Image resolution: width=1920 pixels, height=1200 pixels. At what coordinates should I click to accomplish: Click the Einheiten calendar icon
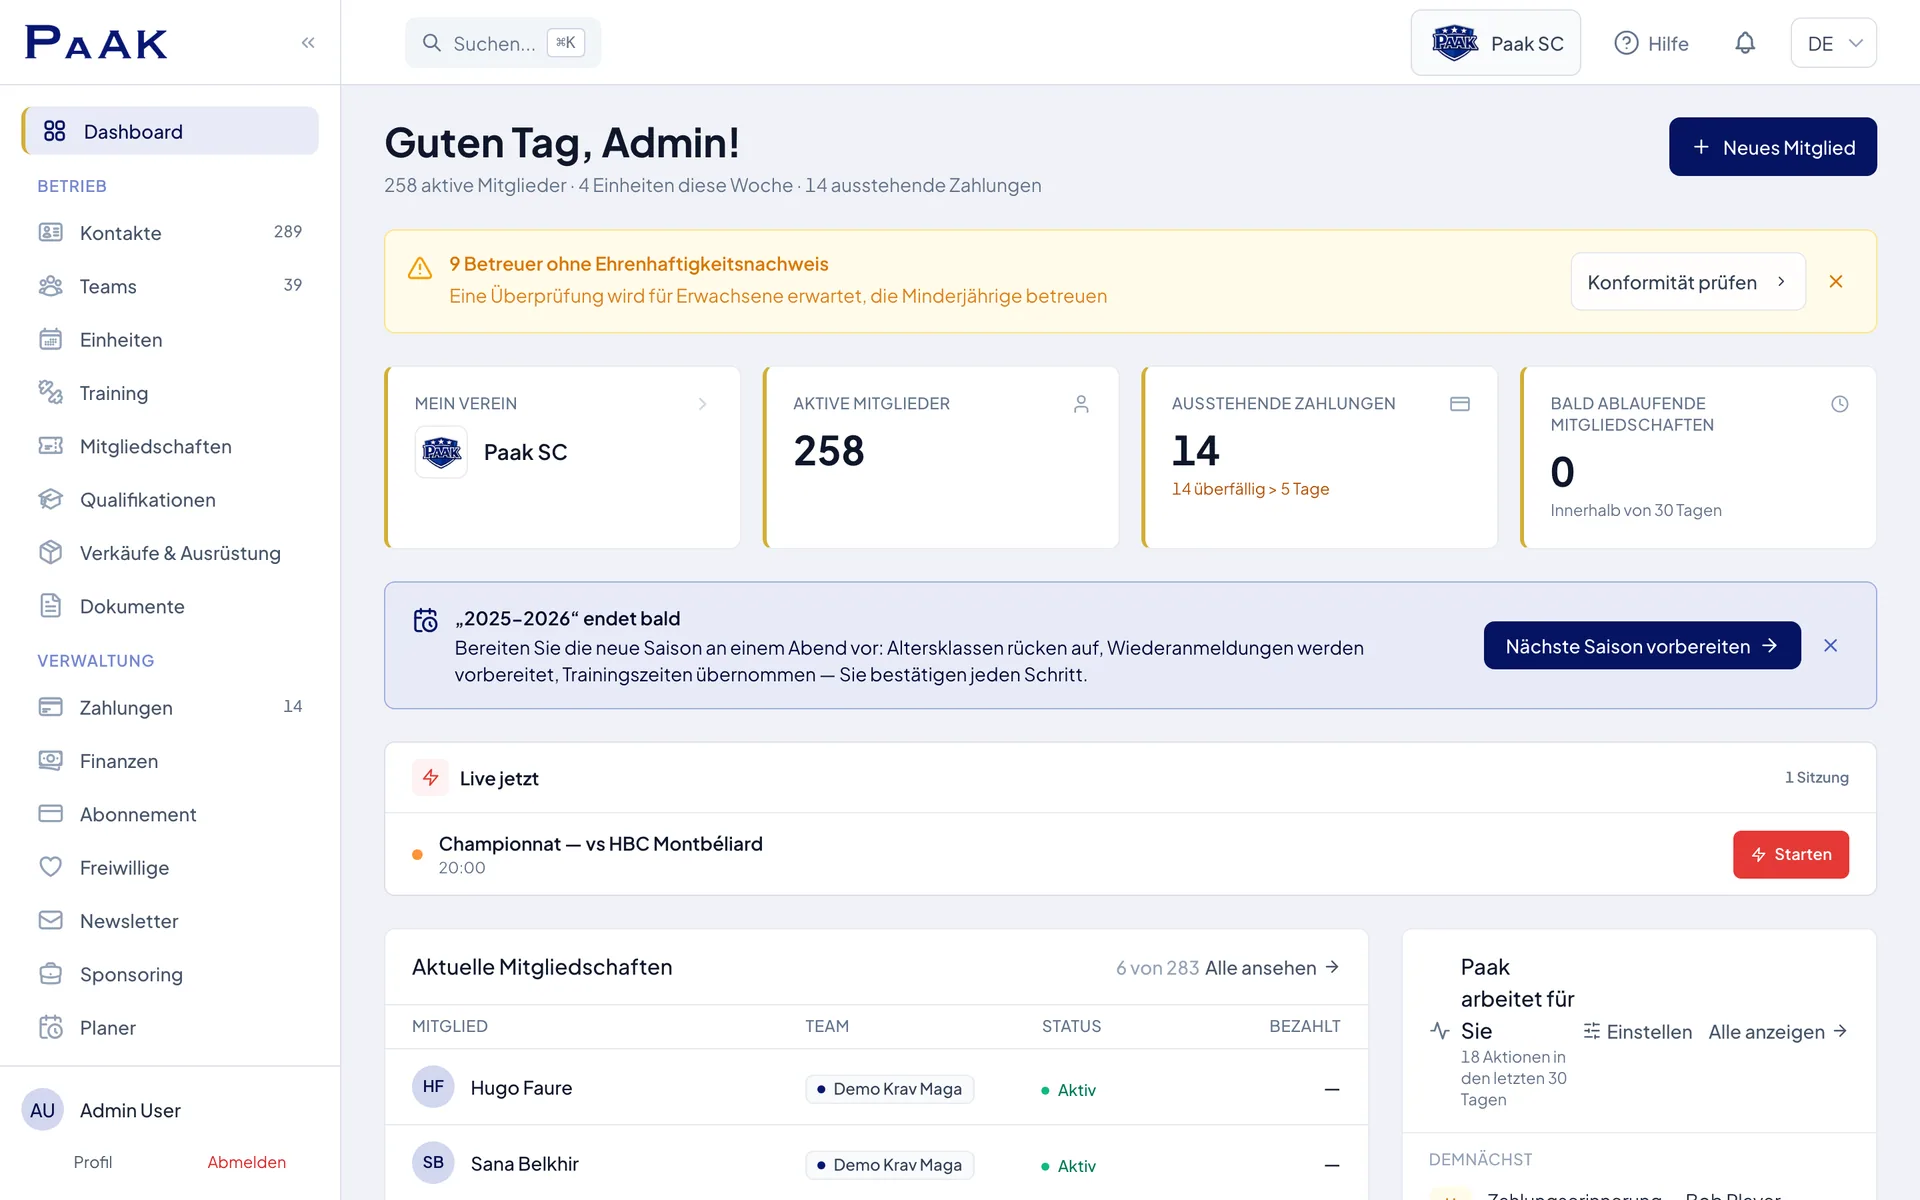tap(50, 339)
